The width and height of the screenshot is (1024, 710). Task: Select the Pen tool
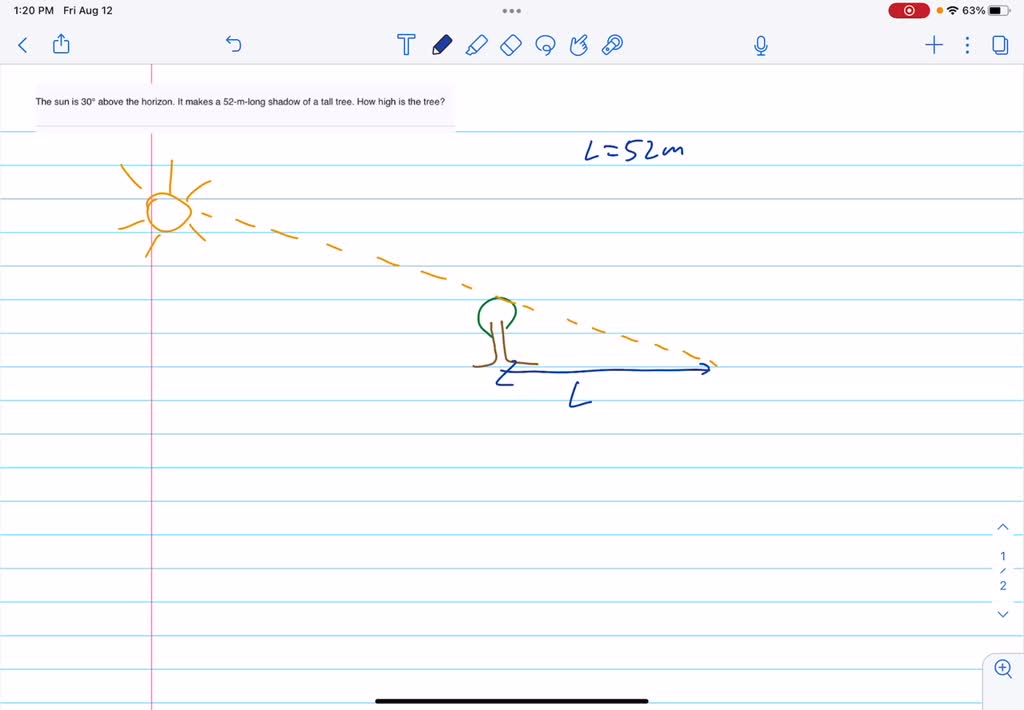tap(441, 45)
